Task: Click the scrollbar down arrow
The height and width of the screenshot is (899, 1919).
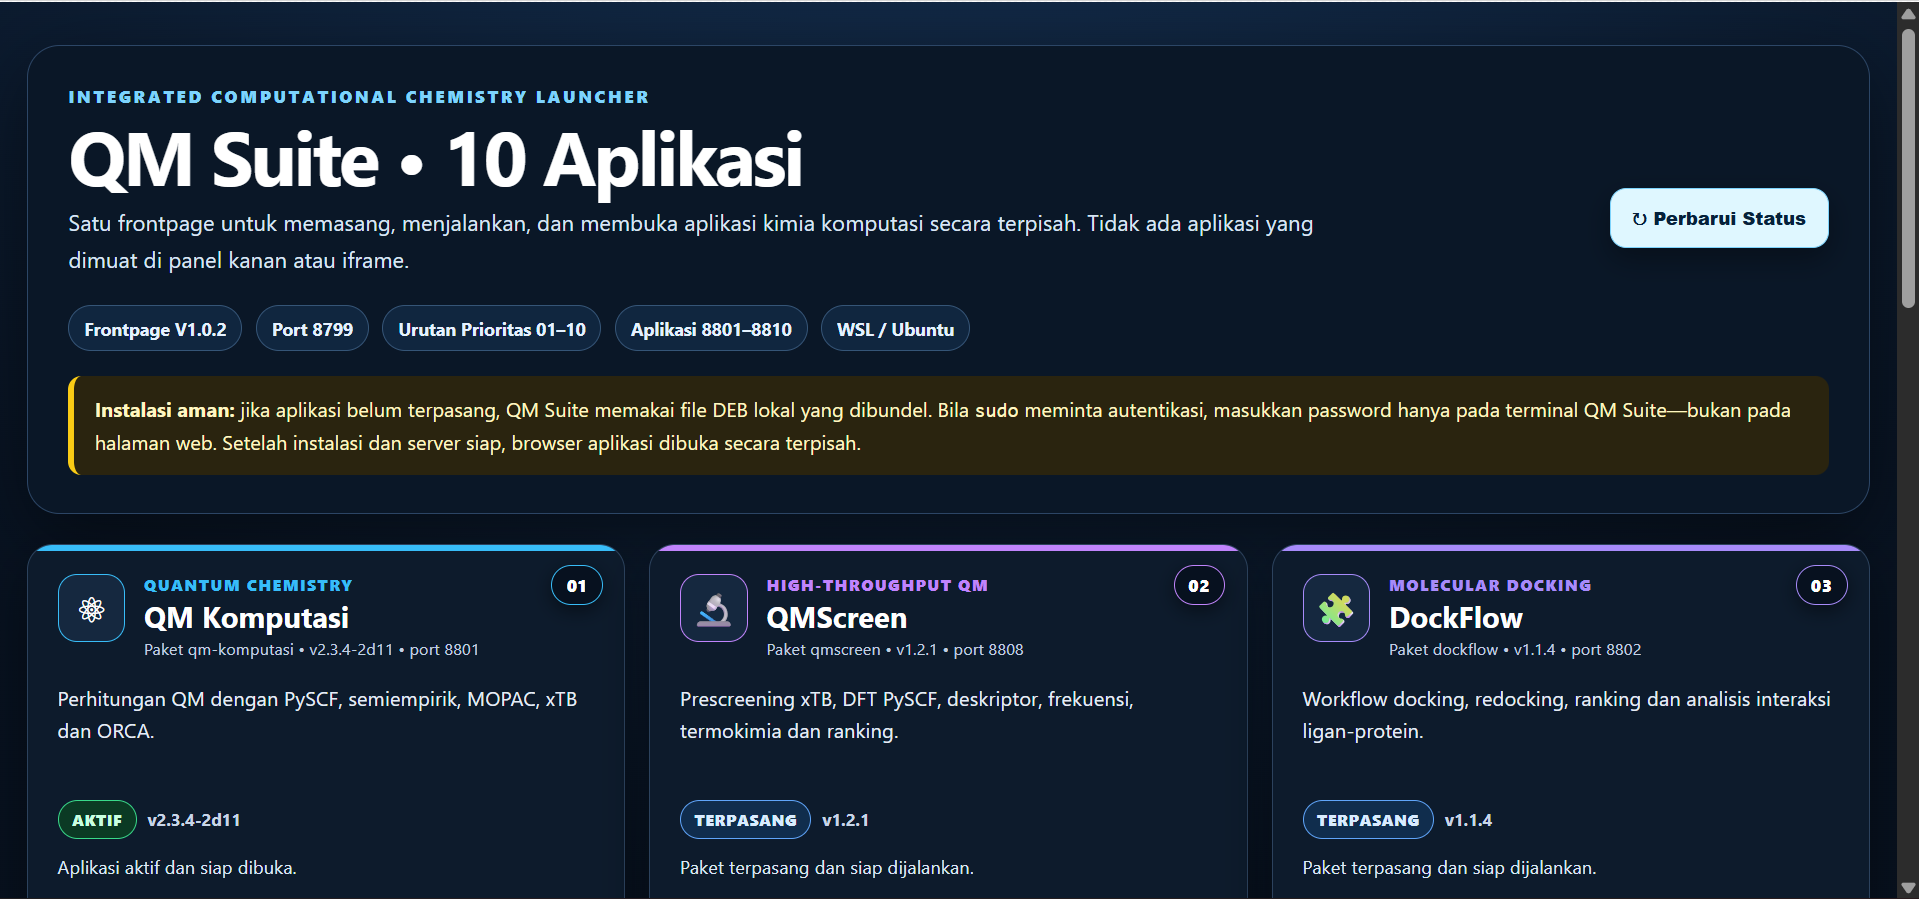Action: [1908, 888]
